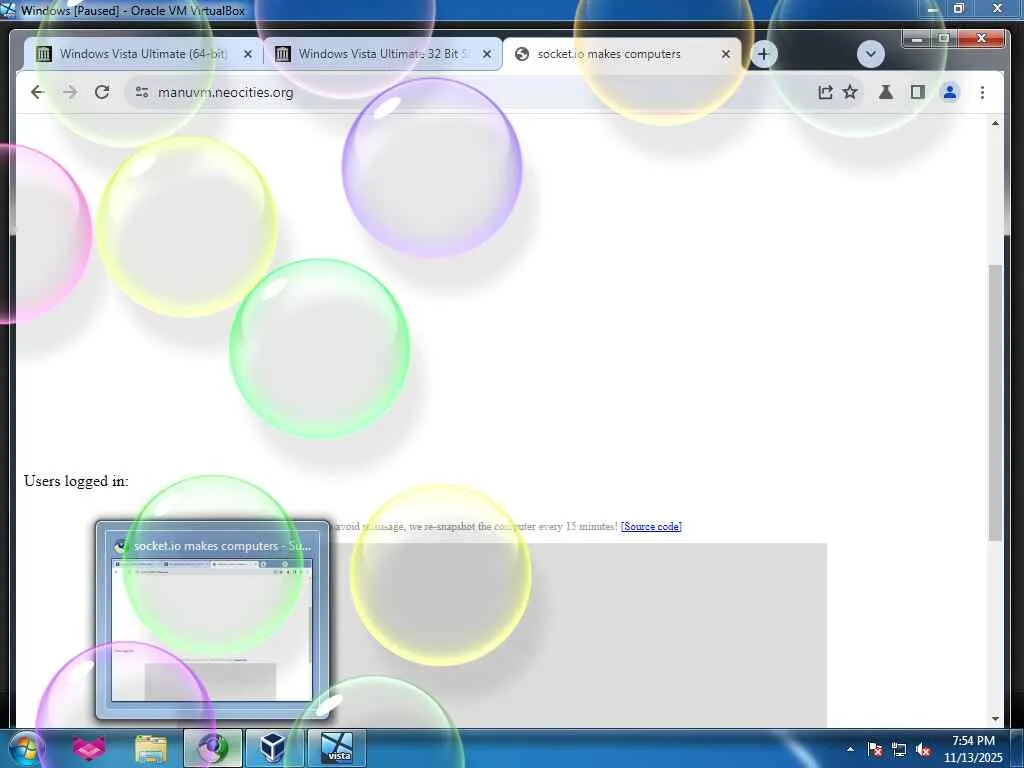Reload the manuvm.neocities.org page
The width and height of the screenshot is (1024, 768).
pyautogui.click(x=102, y=92)
